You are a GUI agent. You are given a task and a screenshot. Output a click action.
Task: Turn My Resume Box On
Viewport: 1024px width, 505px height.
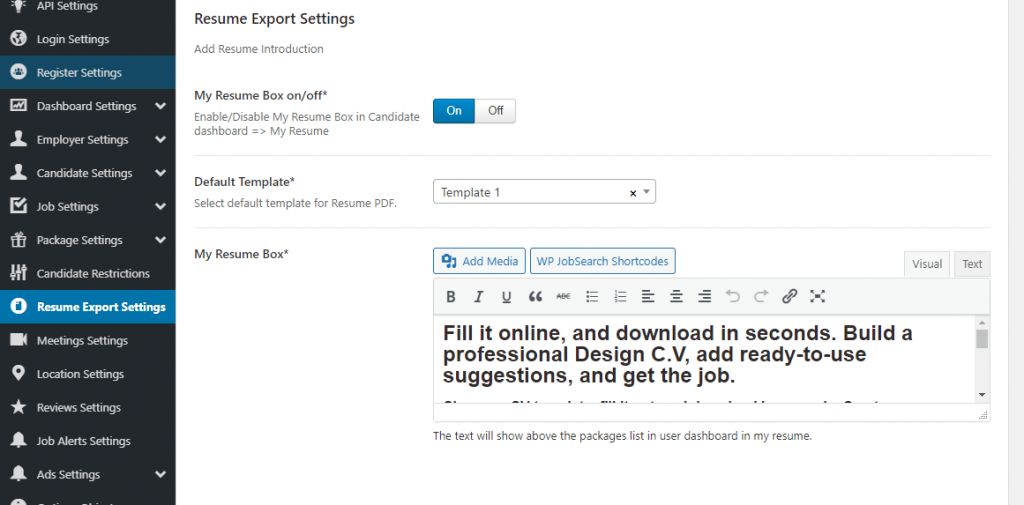click(454, 111)
